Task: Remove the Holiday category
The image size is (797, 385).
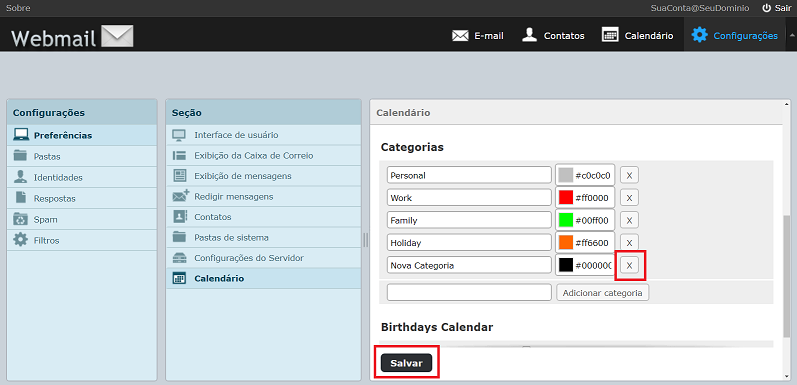Action: tap(629, 243)
